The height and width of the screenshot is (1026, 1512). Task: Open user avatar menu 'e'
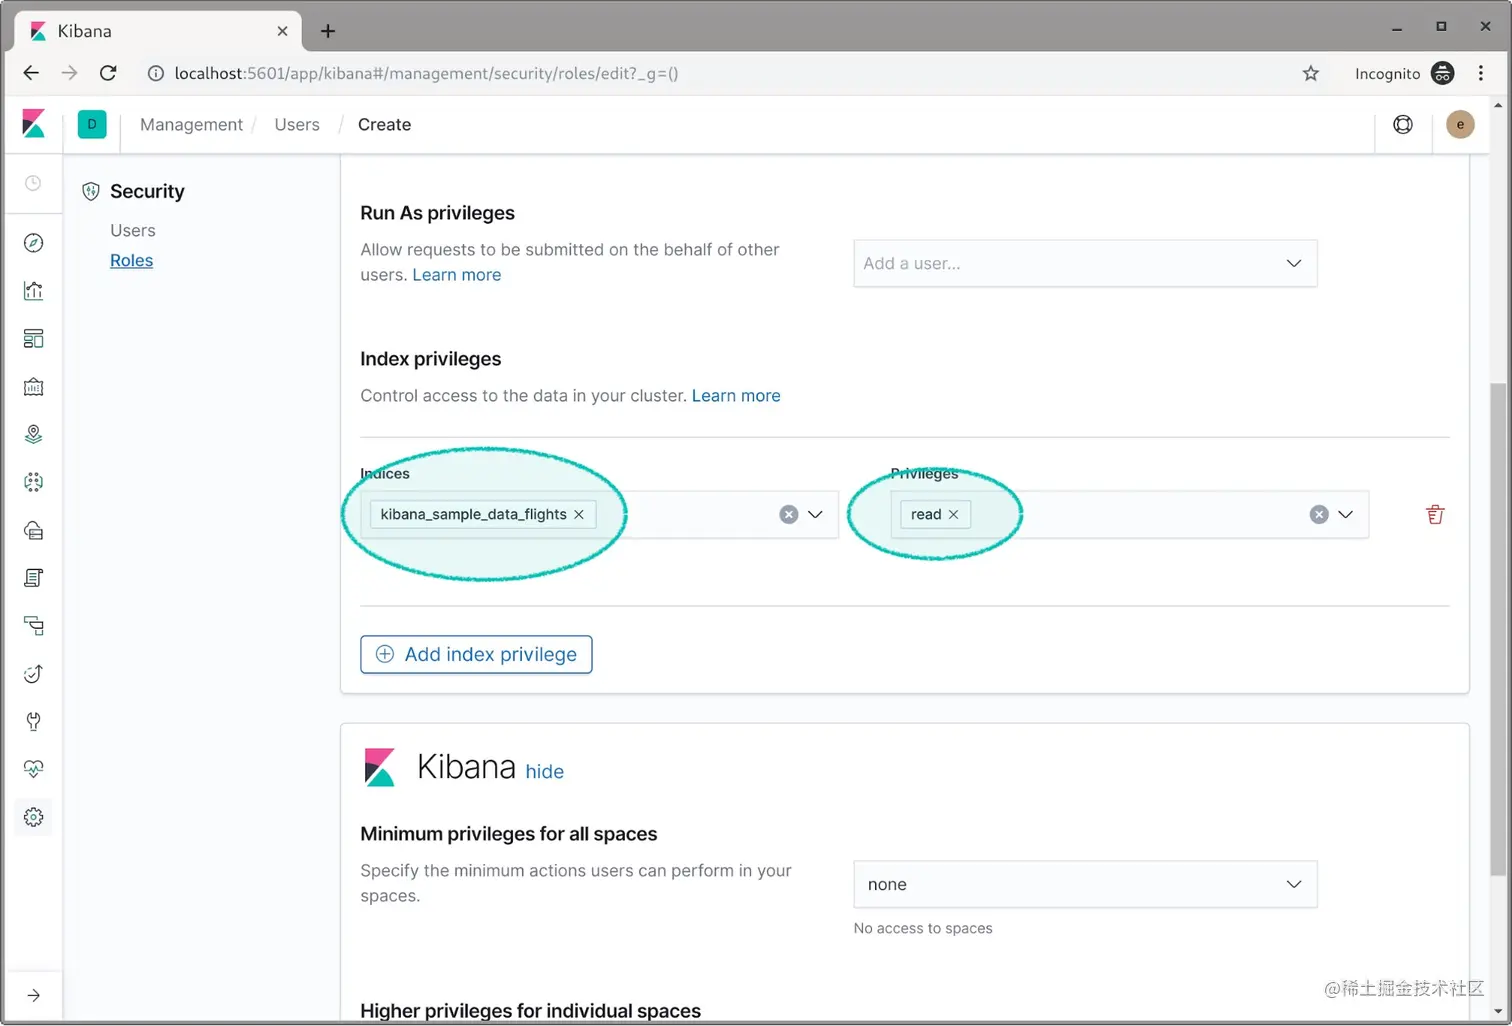(1460, 124)
